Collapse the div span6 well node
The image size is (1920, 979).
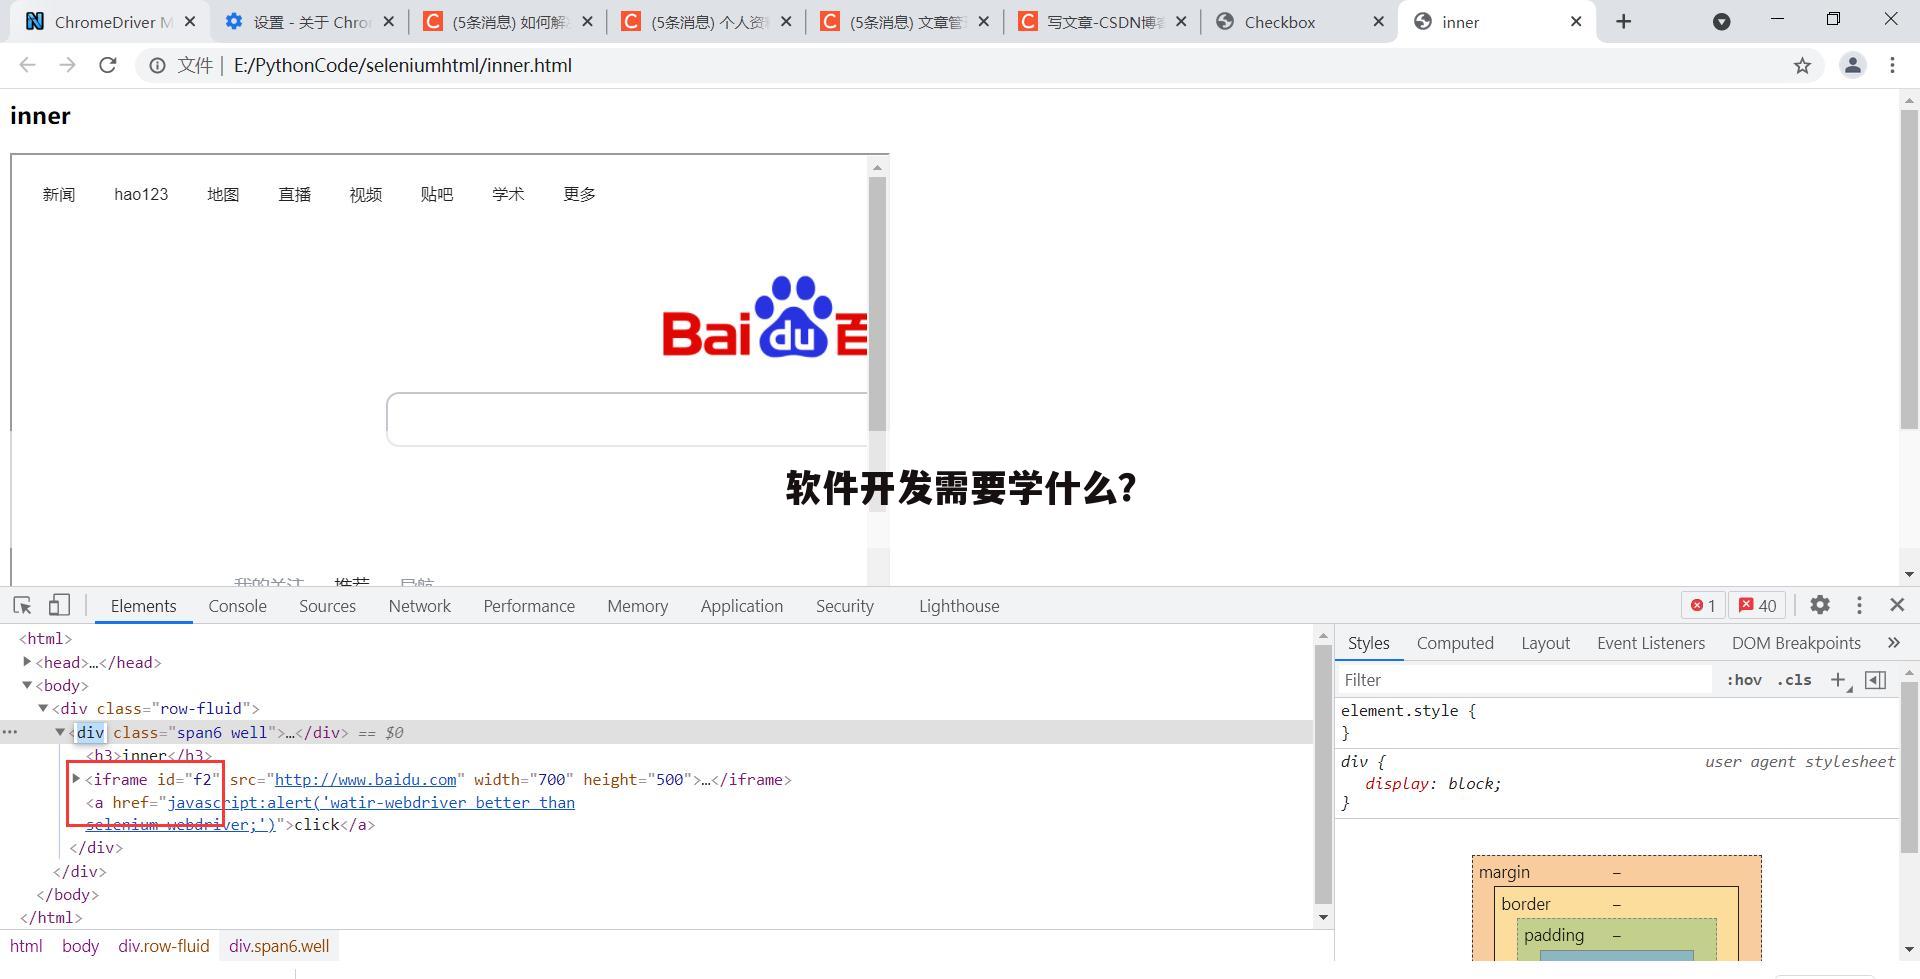click(x=60, y=732)
